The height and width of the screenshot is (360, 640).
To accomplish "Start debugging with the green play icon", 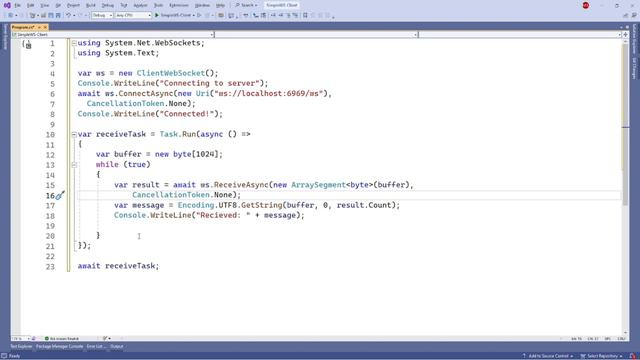I will (x=157, y=15).
